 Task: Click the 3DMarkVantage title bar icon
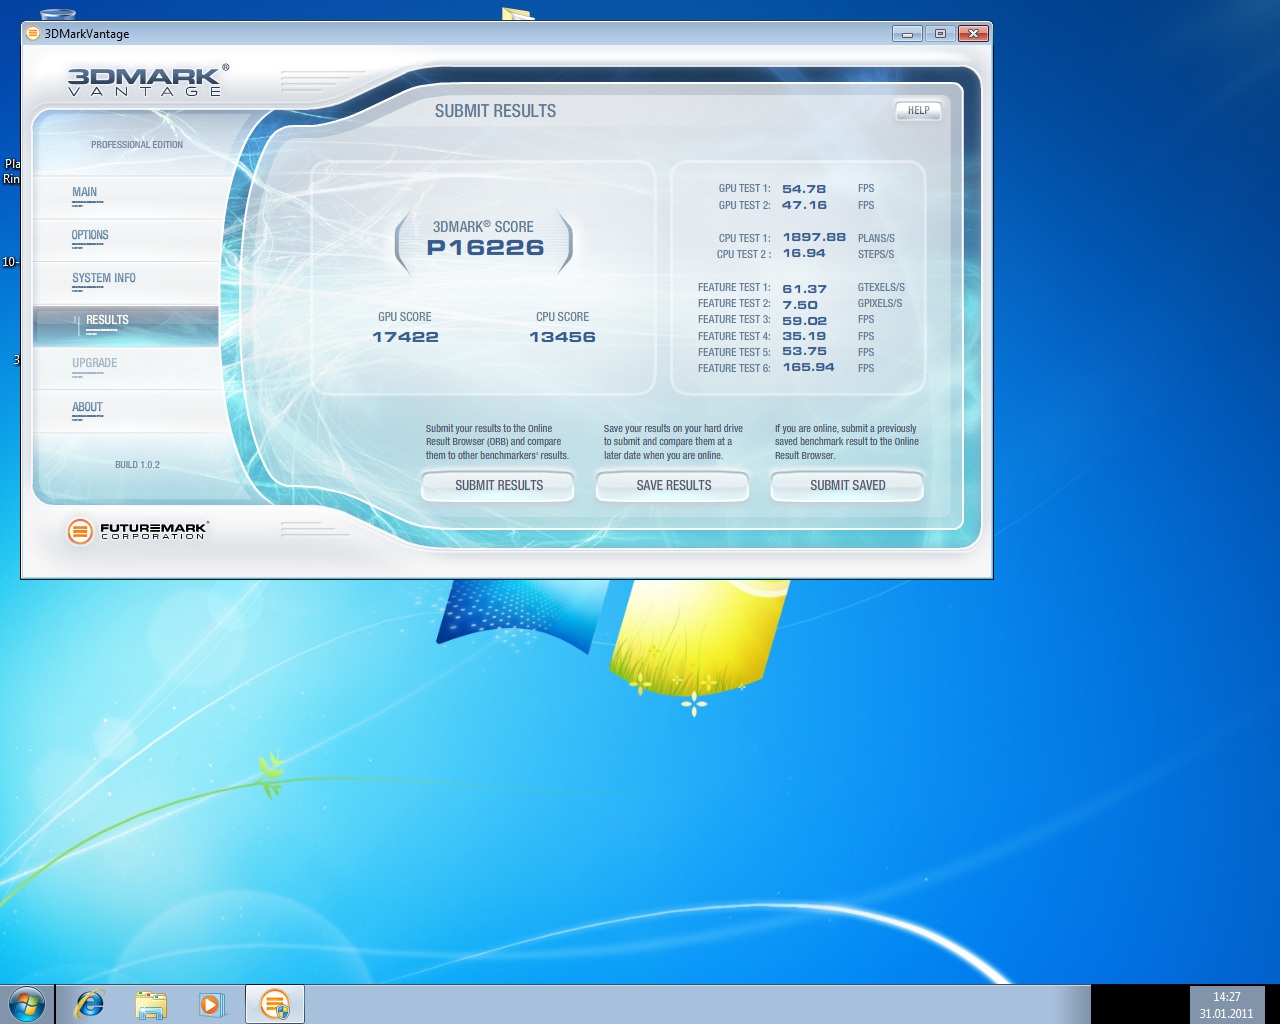33,33
